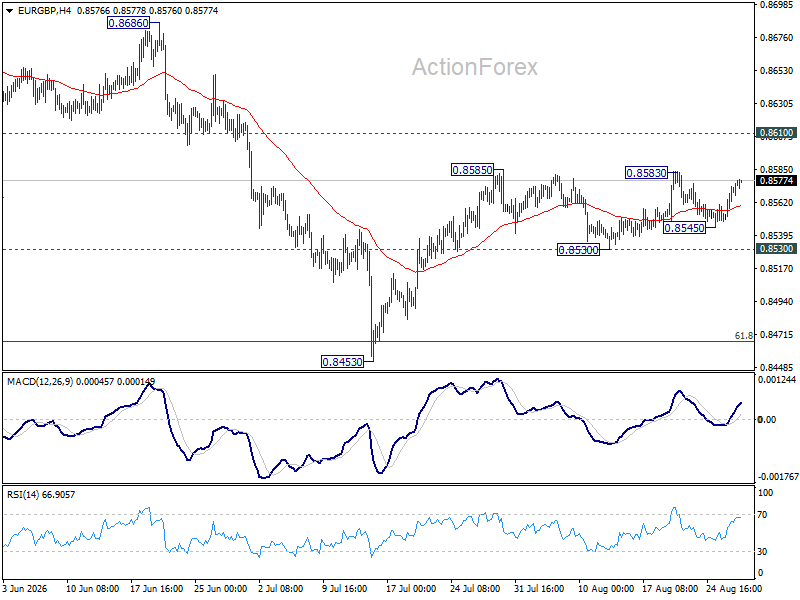Click the ActionForex watermark text

(474, 67)
